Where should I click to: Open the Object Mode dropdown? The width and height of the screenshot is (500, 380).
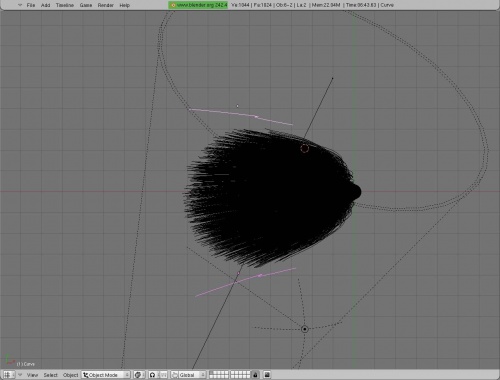(x=106, y=375)
